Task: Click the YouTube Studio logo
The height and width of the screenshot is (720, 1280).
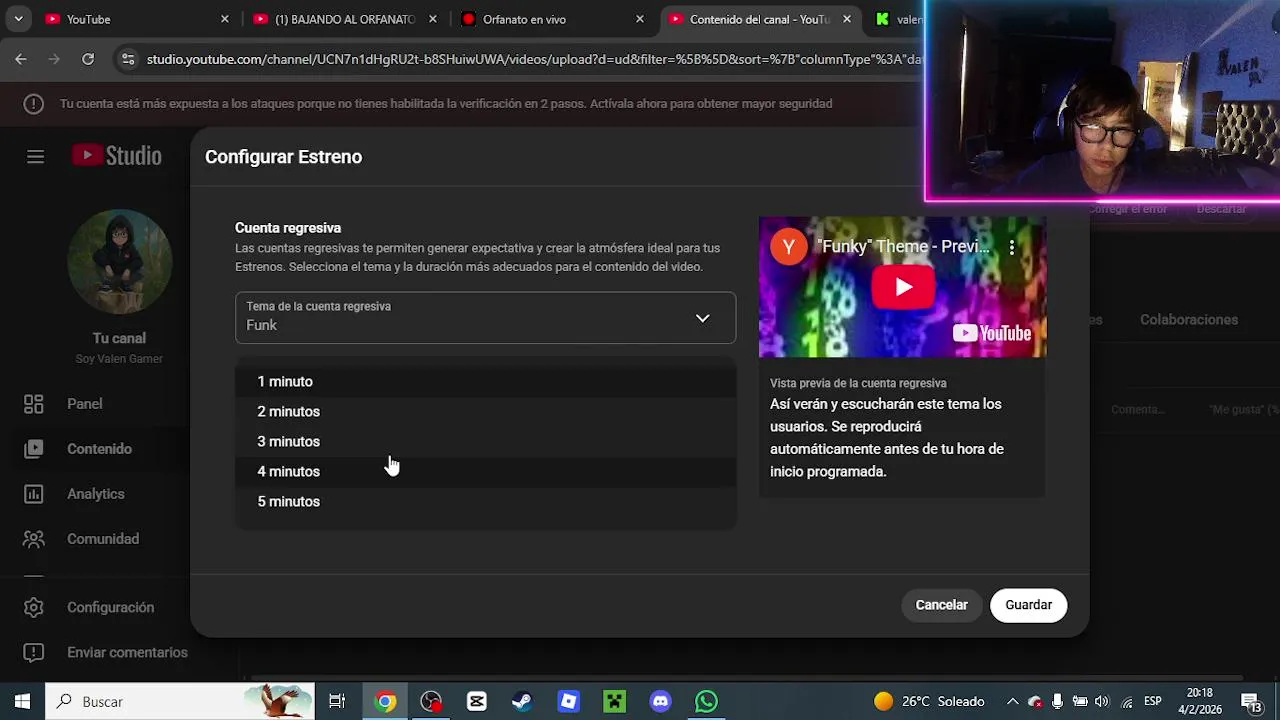Action: (116, 156)
